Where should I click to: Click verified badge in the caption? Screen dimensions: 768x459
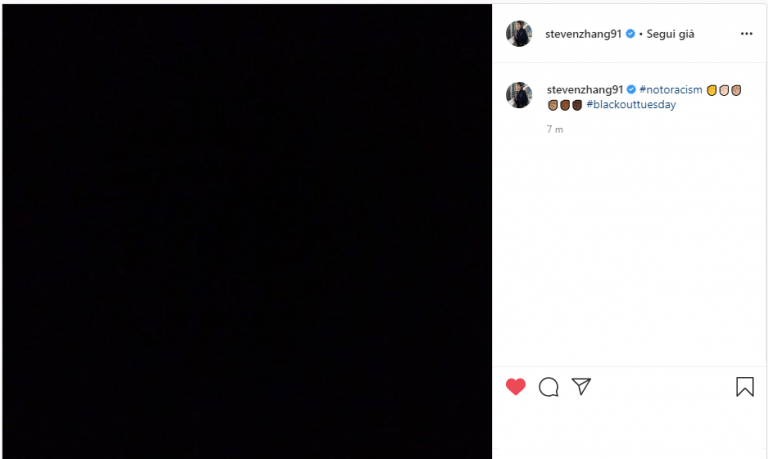click(631, 90)
